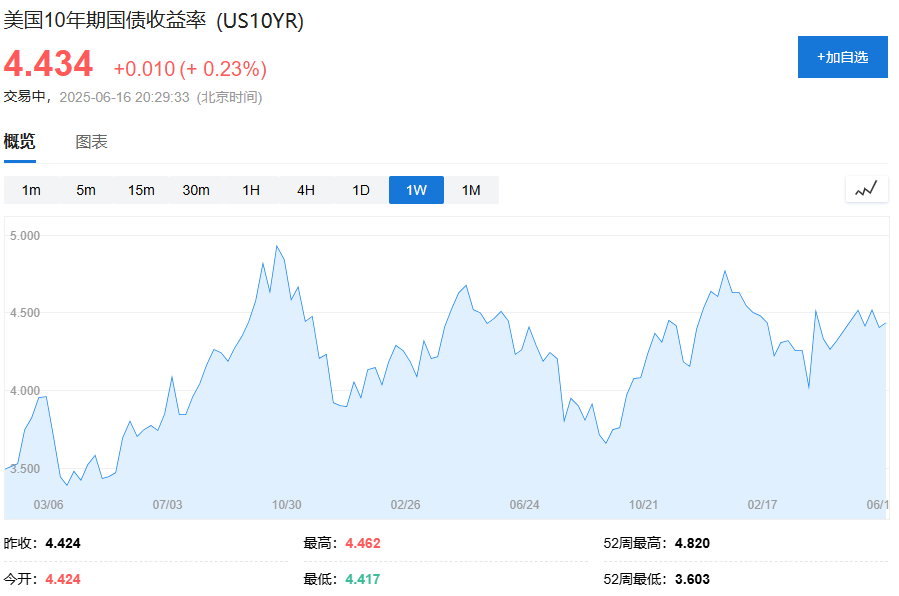Click the 03/06 x-axis date label
899x596 pixels.
(48, 505)
